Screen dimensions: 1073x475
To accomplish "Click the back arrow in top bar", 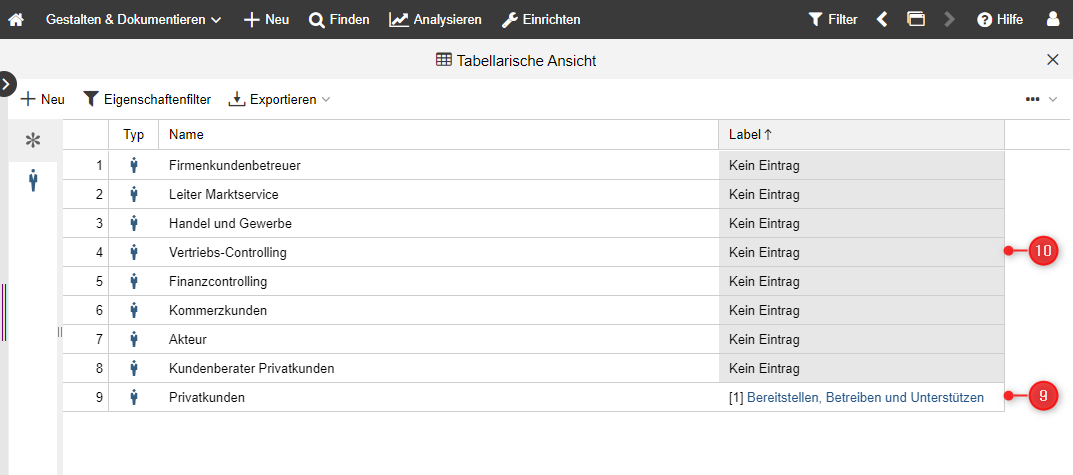I will (x=882, y=20).
